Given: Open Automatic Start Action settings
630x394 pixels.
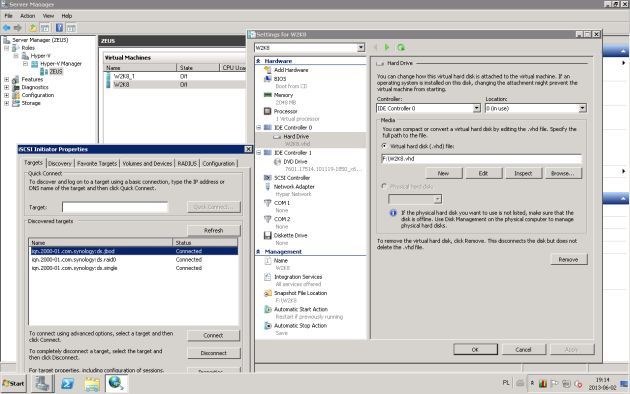Looking at the screenshot, I should tap(301, 309).
